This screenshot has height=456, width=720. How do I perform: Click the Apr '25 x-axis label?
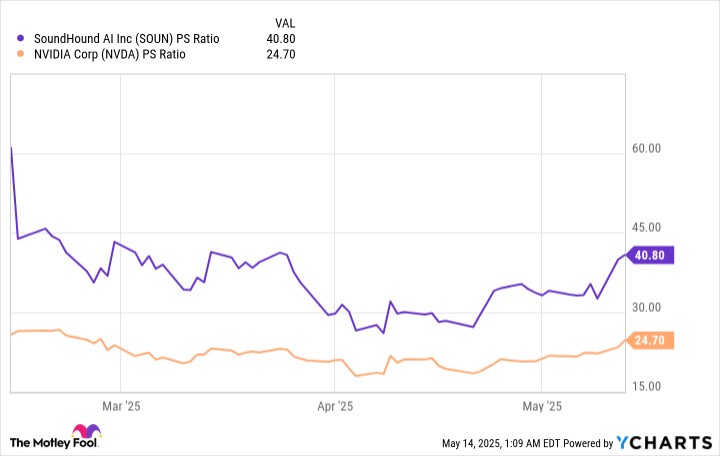(x=335, y=406)
